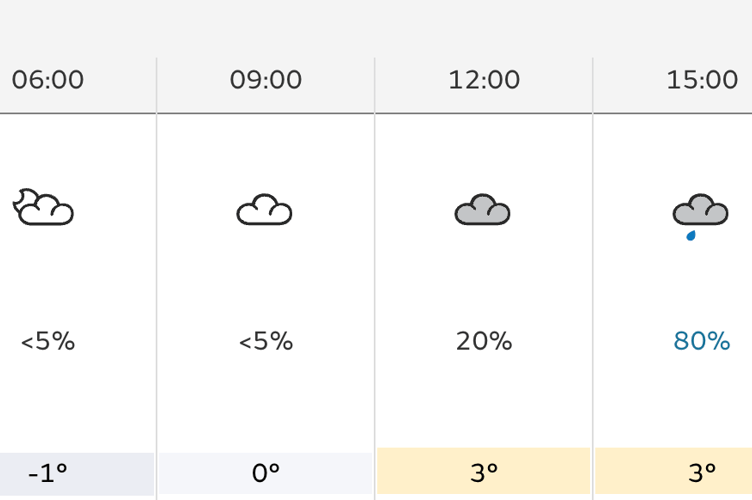
Task: Click the <5% precipitation chance at 09:00
Action: coord(266,341)
